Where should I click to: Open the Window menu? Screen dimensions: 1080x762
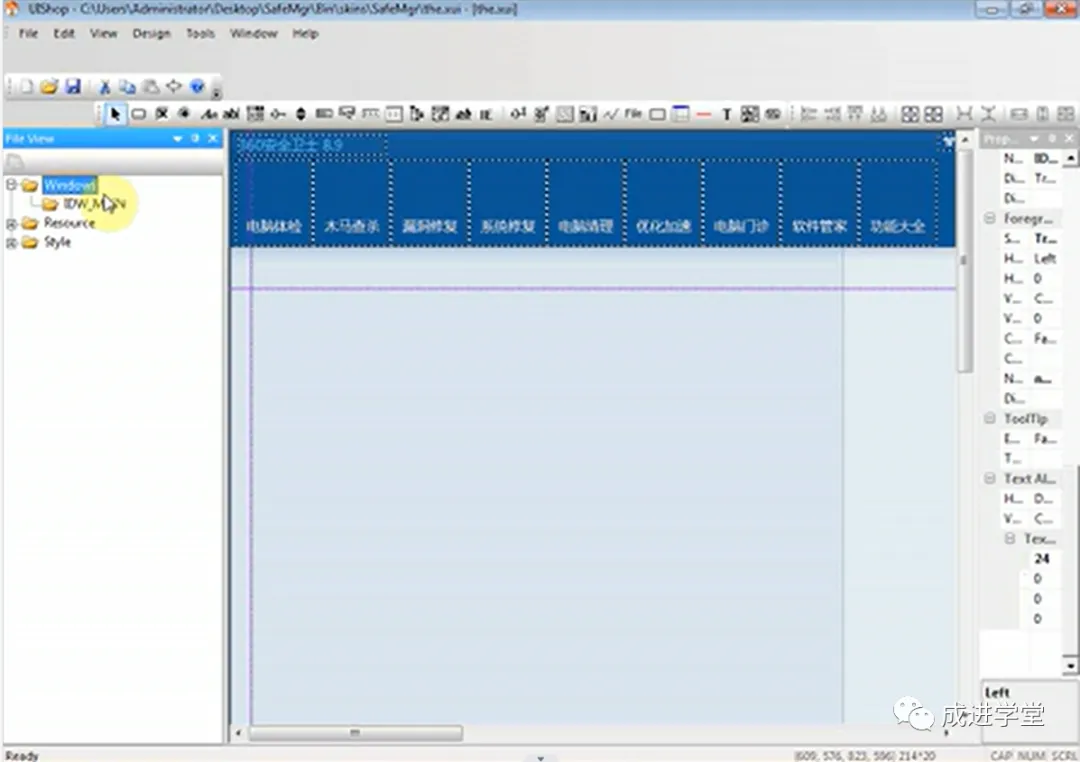click(253, 33)
